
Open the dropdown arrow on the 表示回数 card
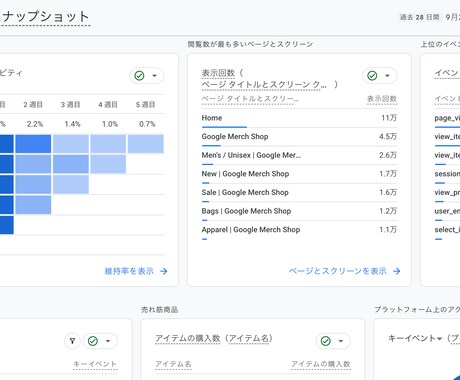coord(387,76)
